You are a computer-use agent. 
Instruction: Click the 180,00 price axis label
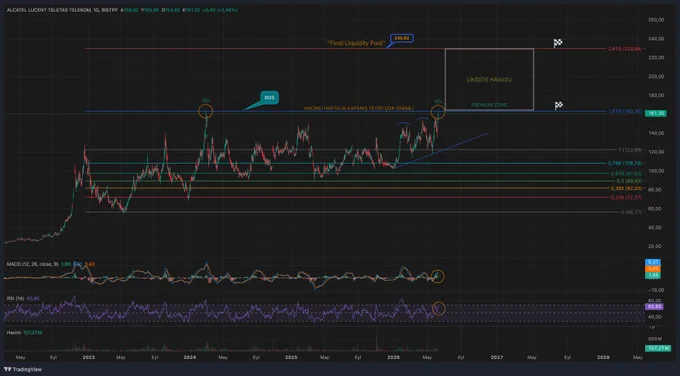point(656,95)
